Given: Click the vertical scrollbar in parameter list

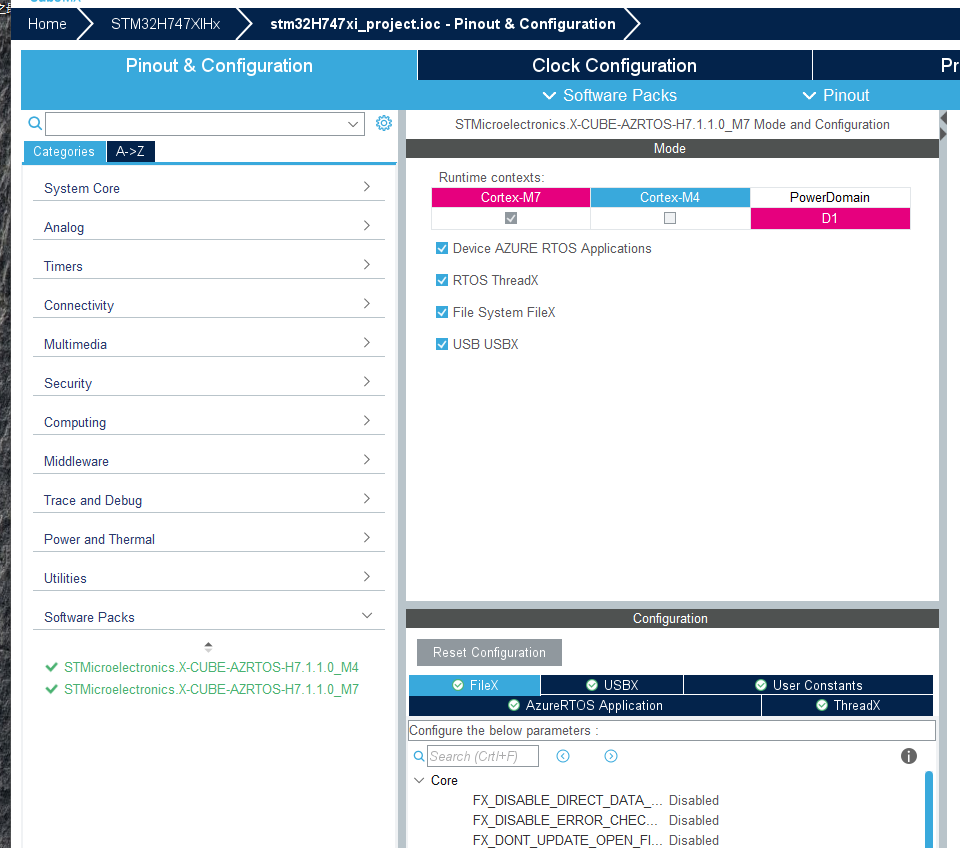Looking at the screenshot, I should pyautogui.click(x=929, y=809).
